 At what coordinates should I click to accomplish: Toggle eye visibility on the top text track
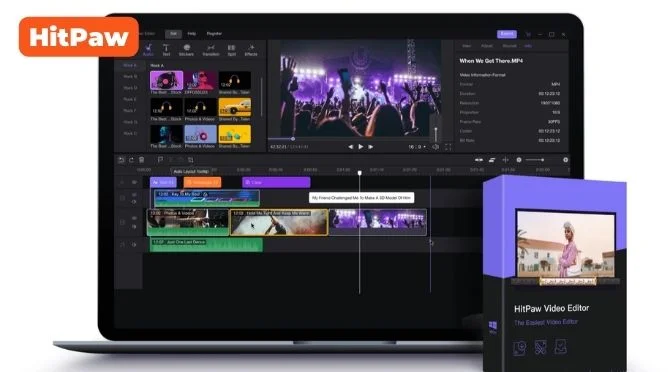click(134, 182)
